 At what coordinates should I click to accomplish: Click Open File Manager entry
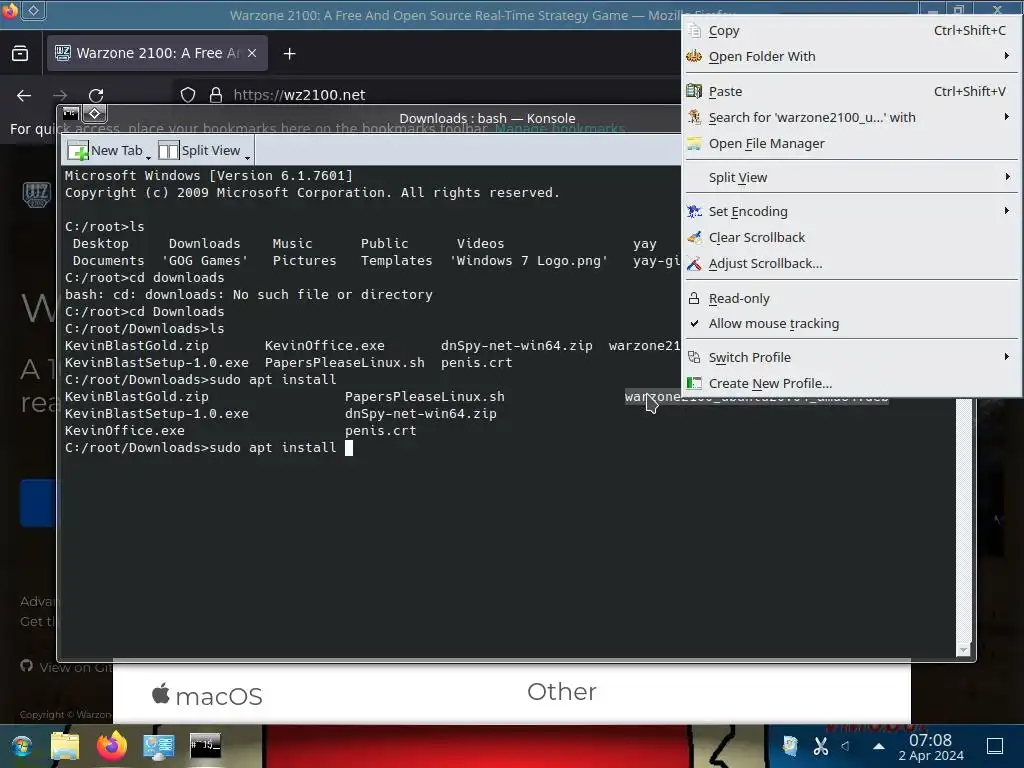(x=851, y=144)
